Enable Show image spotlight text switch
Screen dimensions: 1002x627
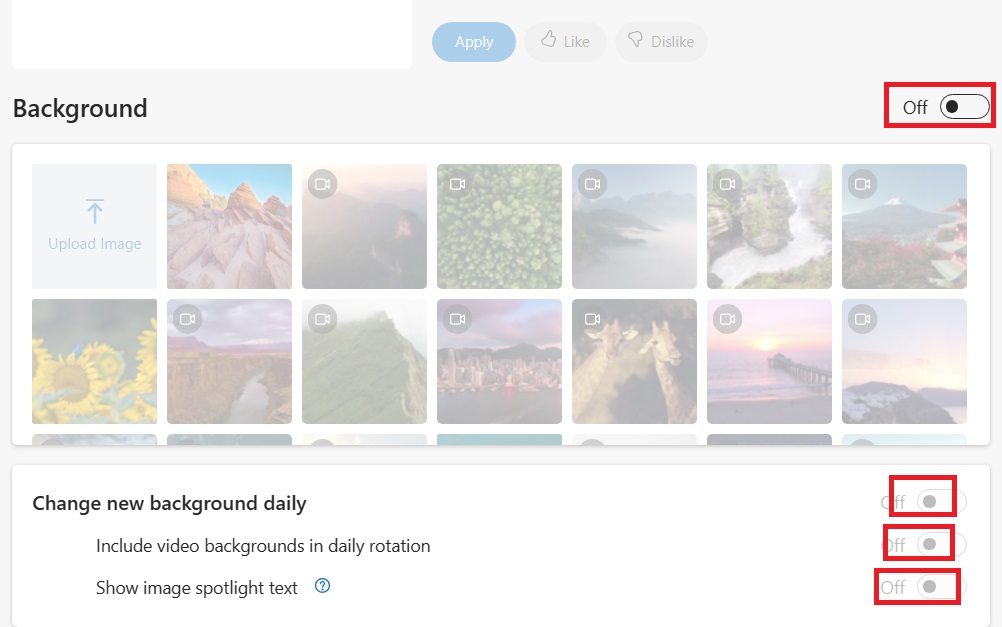941,587
